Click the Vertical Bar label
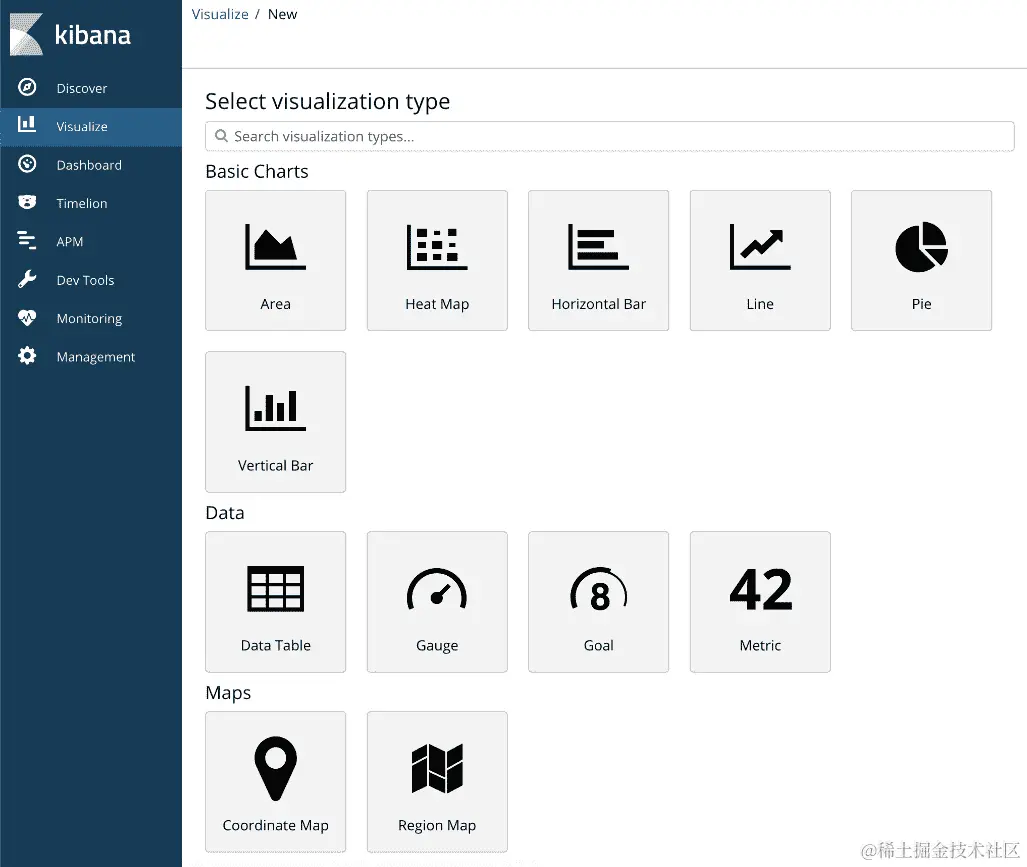Screen dimensions: 1027x867 pos(275,466)
